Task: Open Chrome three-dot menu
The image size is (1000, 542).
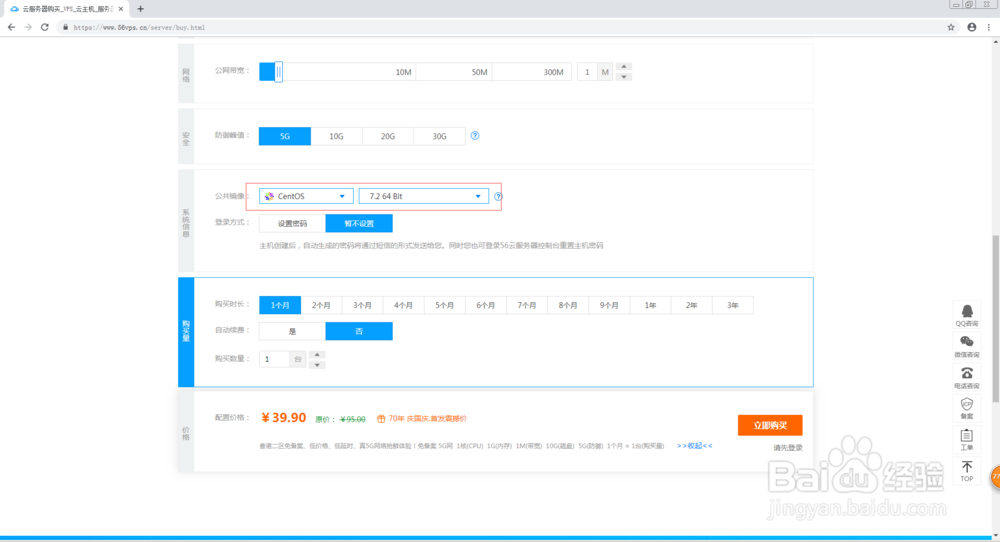Action: [x=989, y=27]
